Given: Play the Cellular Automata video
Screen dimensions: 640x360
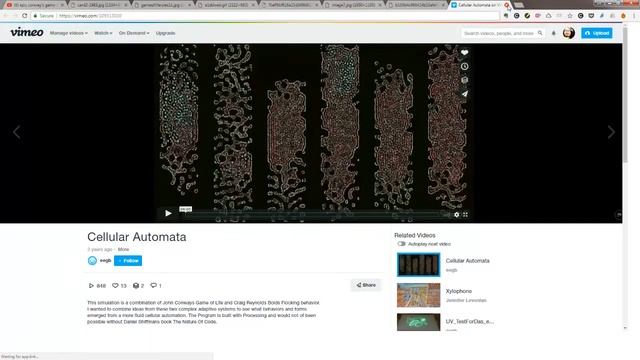Looking at the screenshot, I should [168, 213].
